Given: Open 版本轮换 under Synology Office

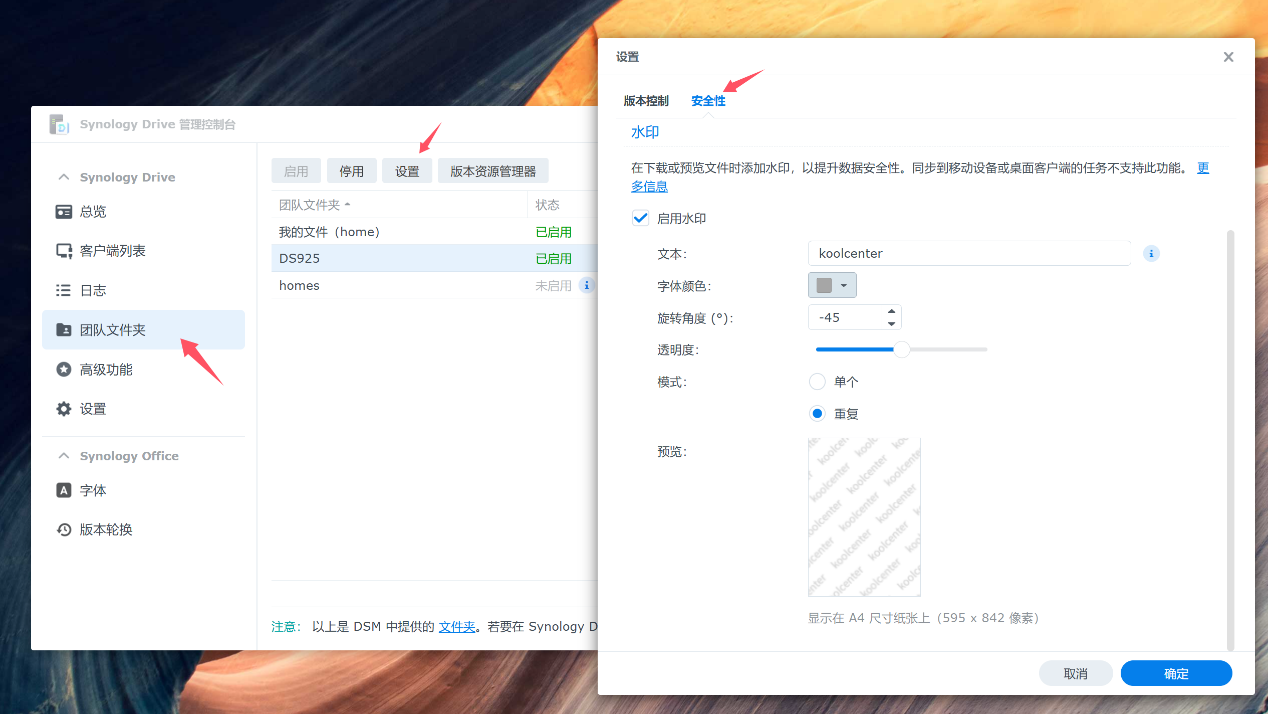Looking at the screenshot, I should [x=143, y=530].
